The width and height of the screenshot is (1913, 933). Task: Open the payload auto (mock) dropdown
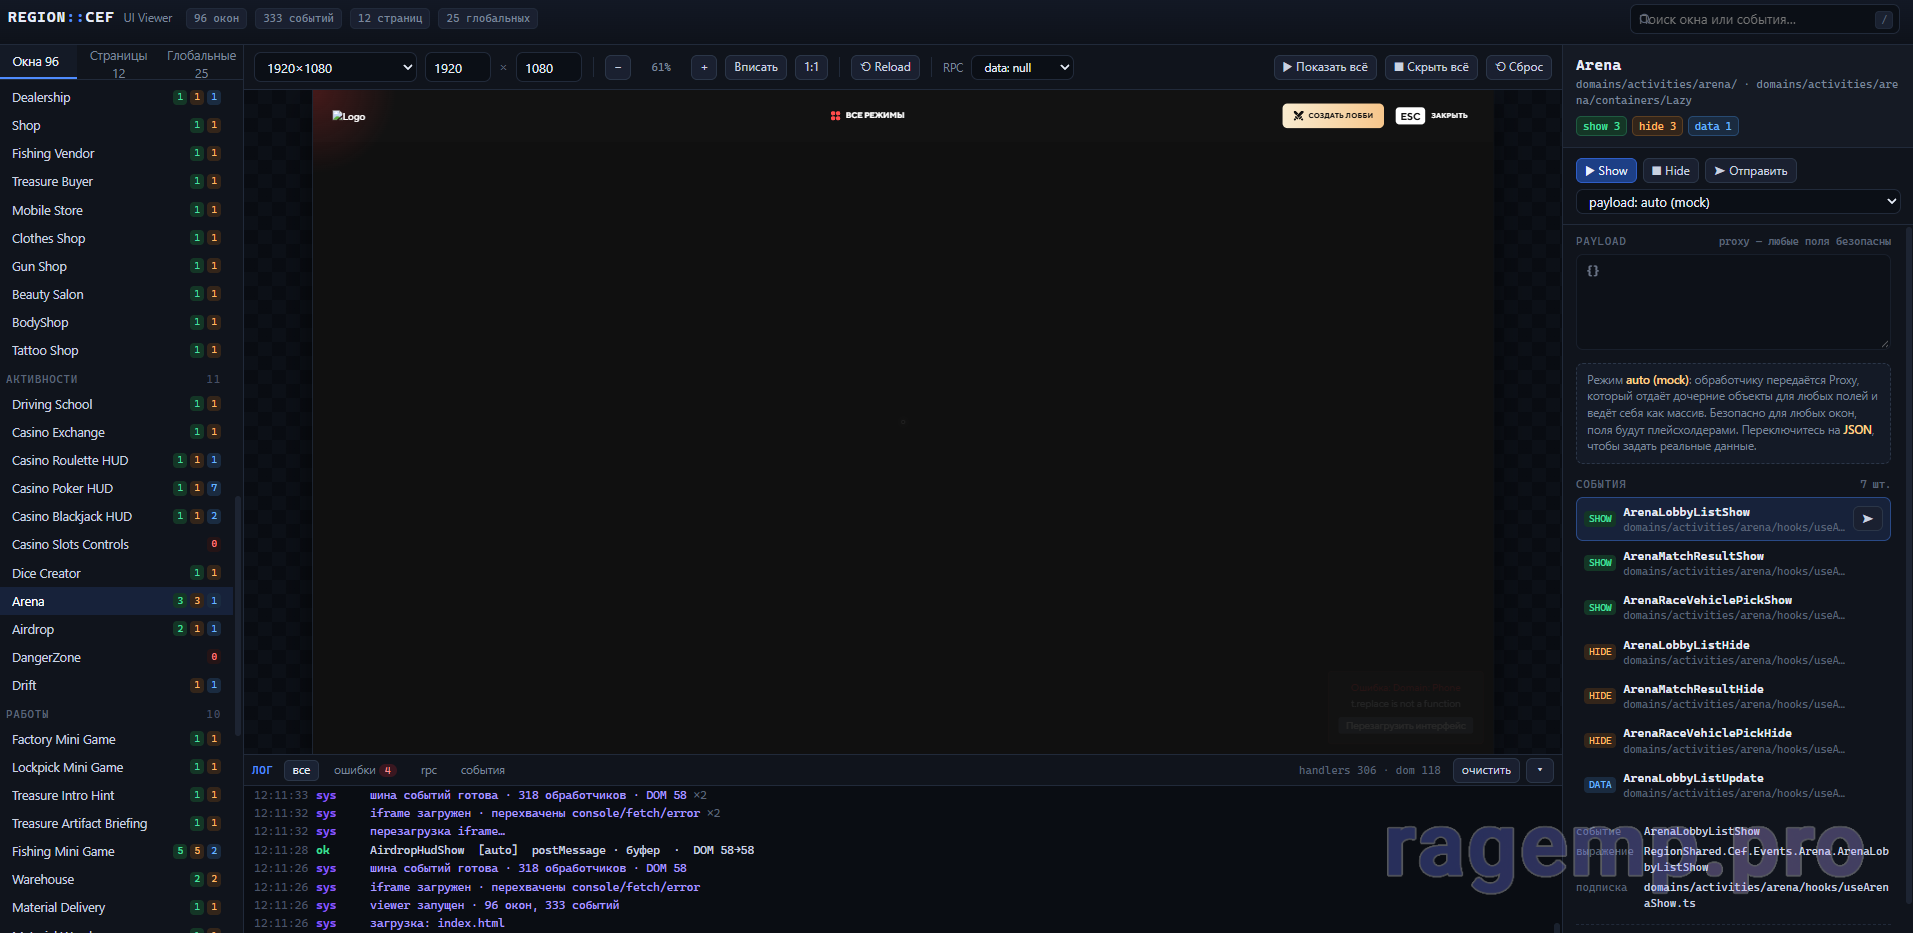coord(1738,202)
